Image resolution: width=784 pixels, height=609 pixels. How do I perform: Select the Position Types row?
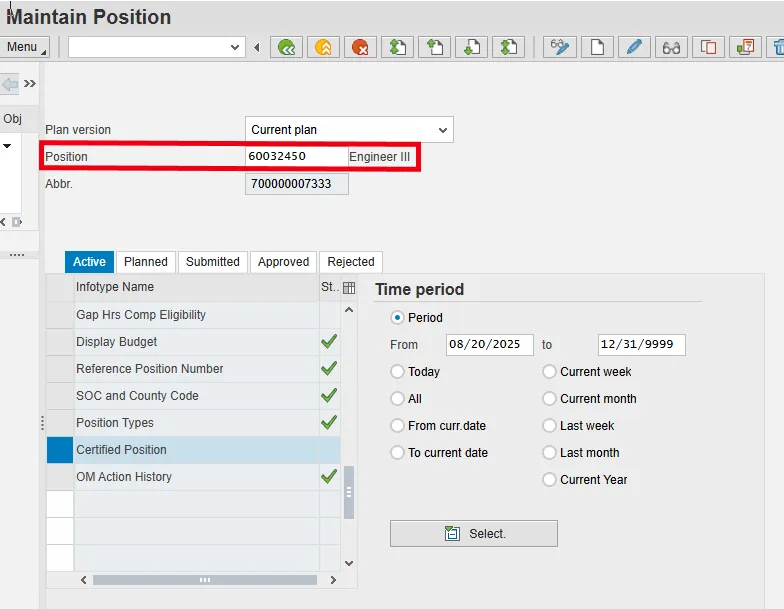point(194,423)
